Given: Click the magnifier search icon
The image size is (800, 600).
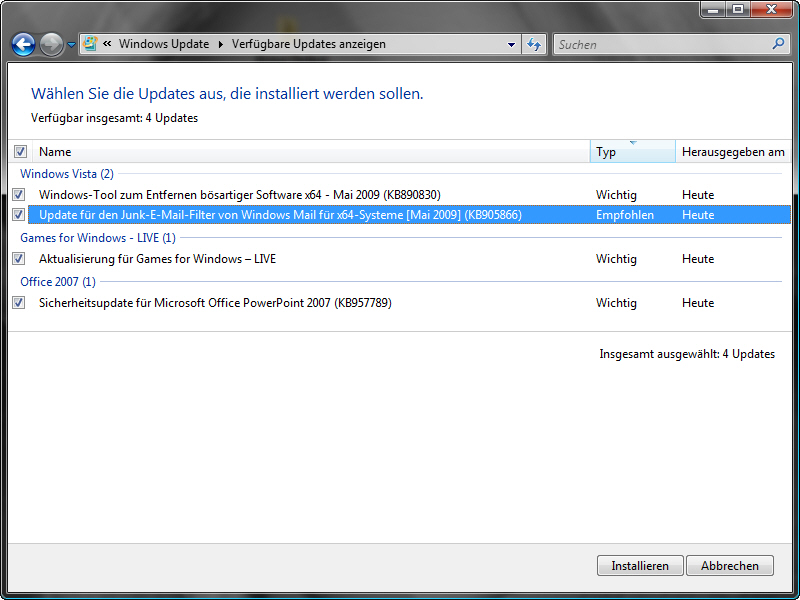Looking at the screenshot, I should [x=779, y=44].
